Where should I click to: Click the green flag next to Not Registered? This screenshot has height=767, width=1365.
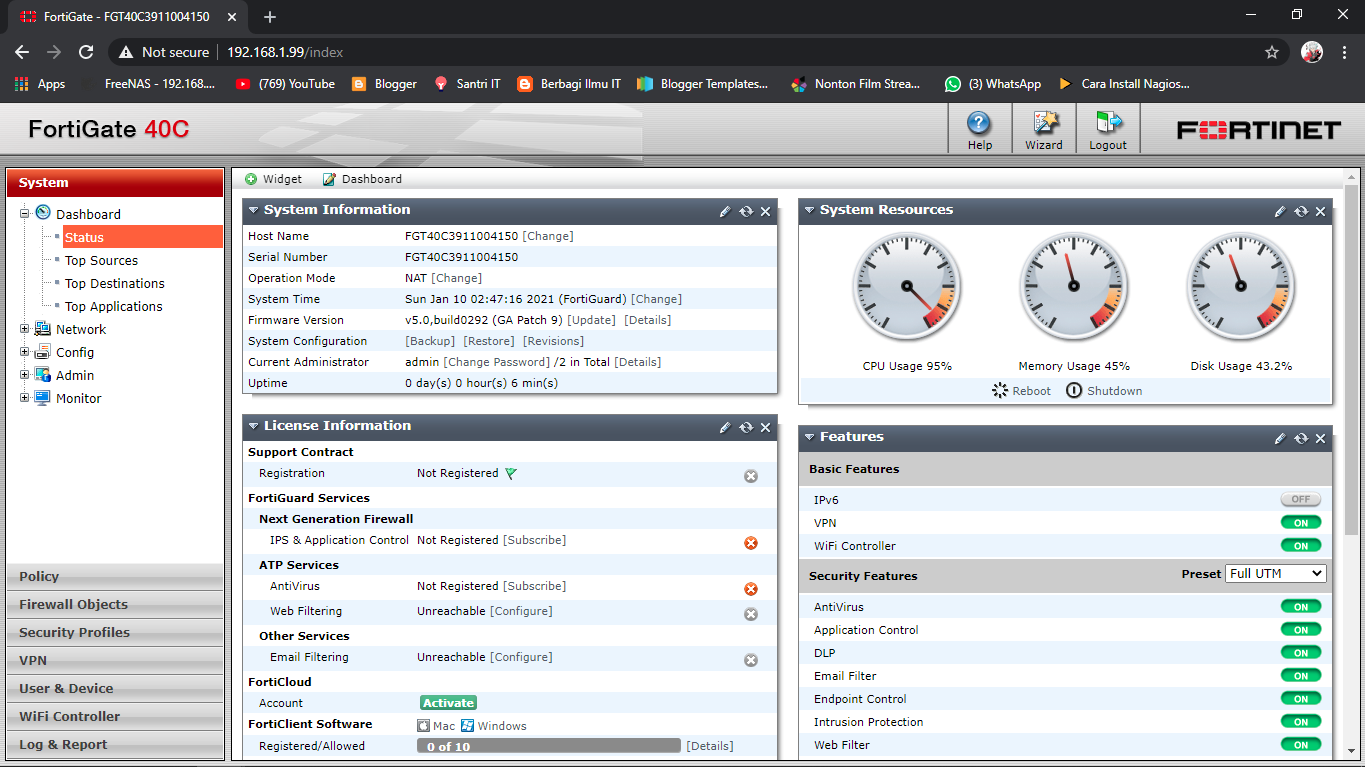point(511,473)
